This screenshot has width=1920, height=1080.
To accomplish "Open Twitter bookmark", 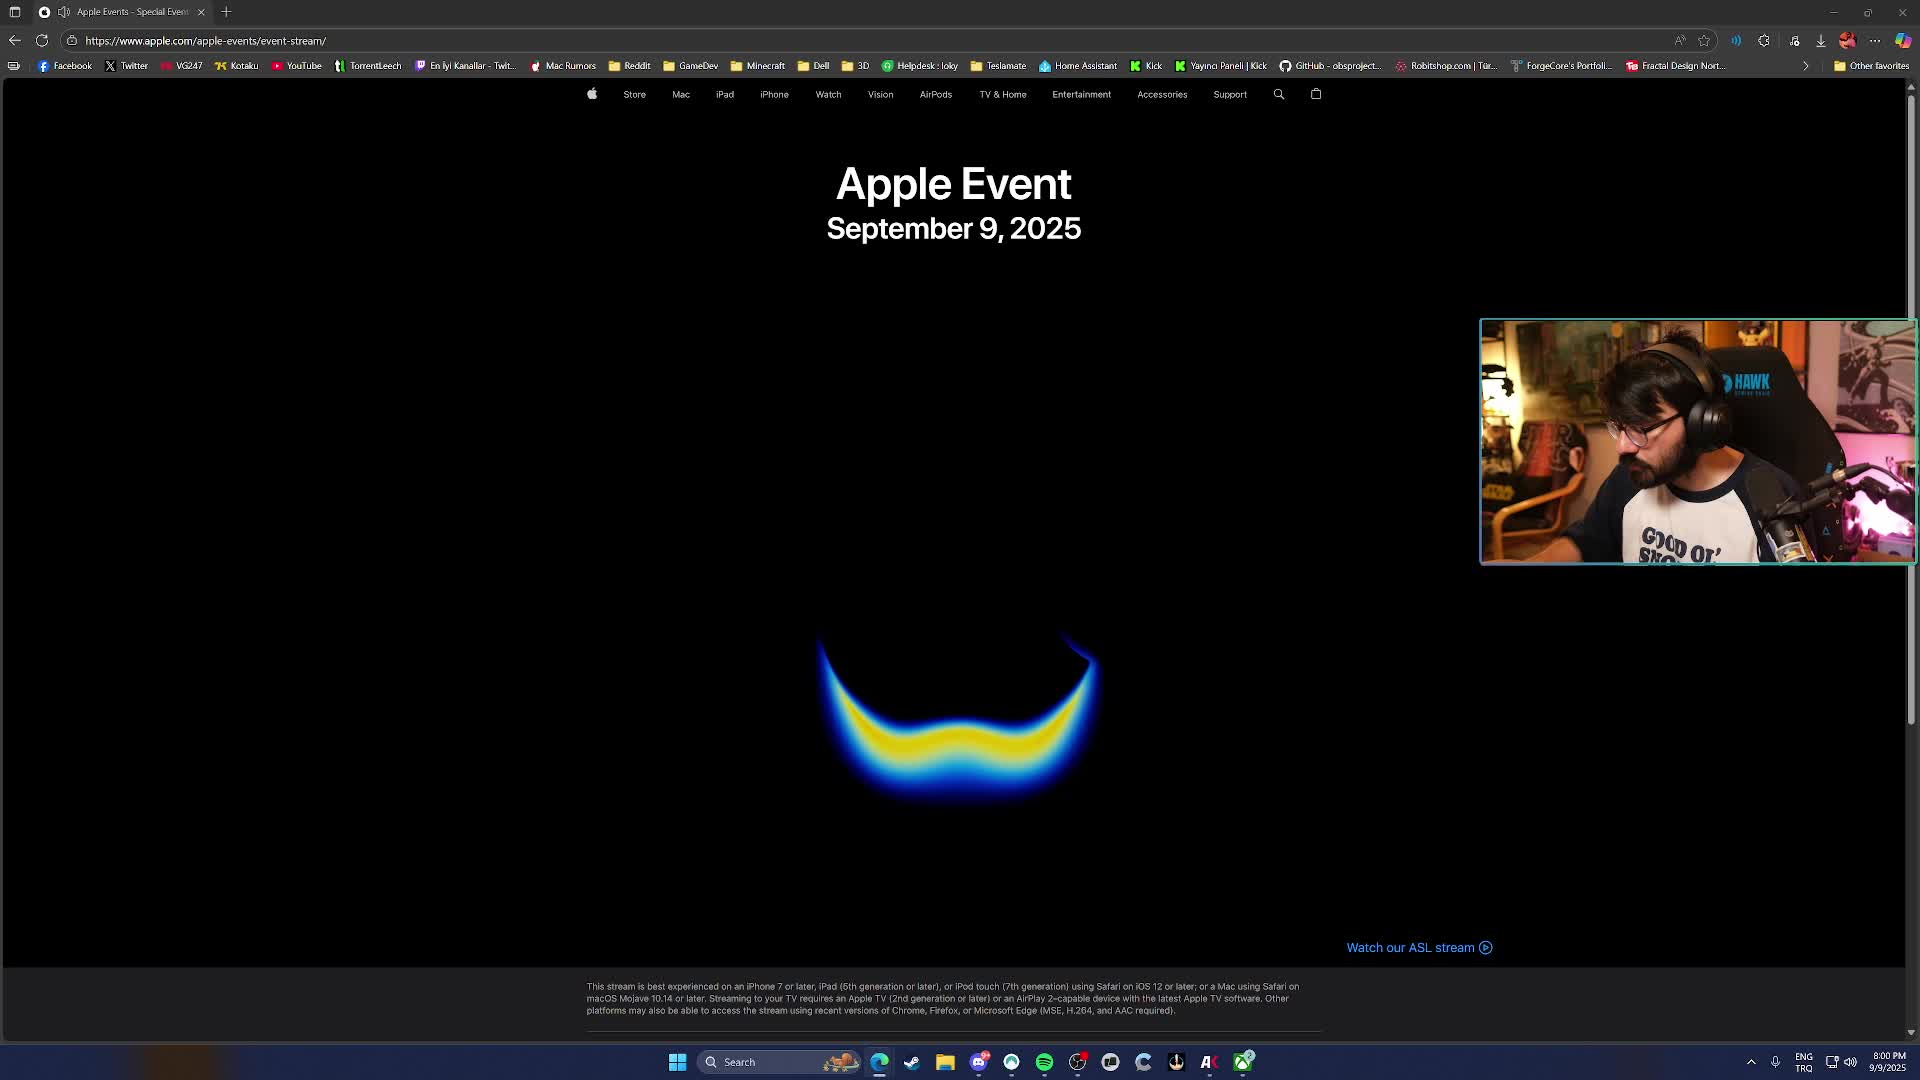I will (x=126, y=66).
